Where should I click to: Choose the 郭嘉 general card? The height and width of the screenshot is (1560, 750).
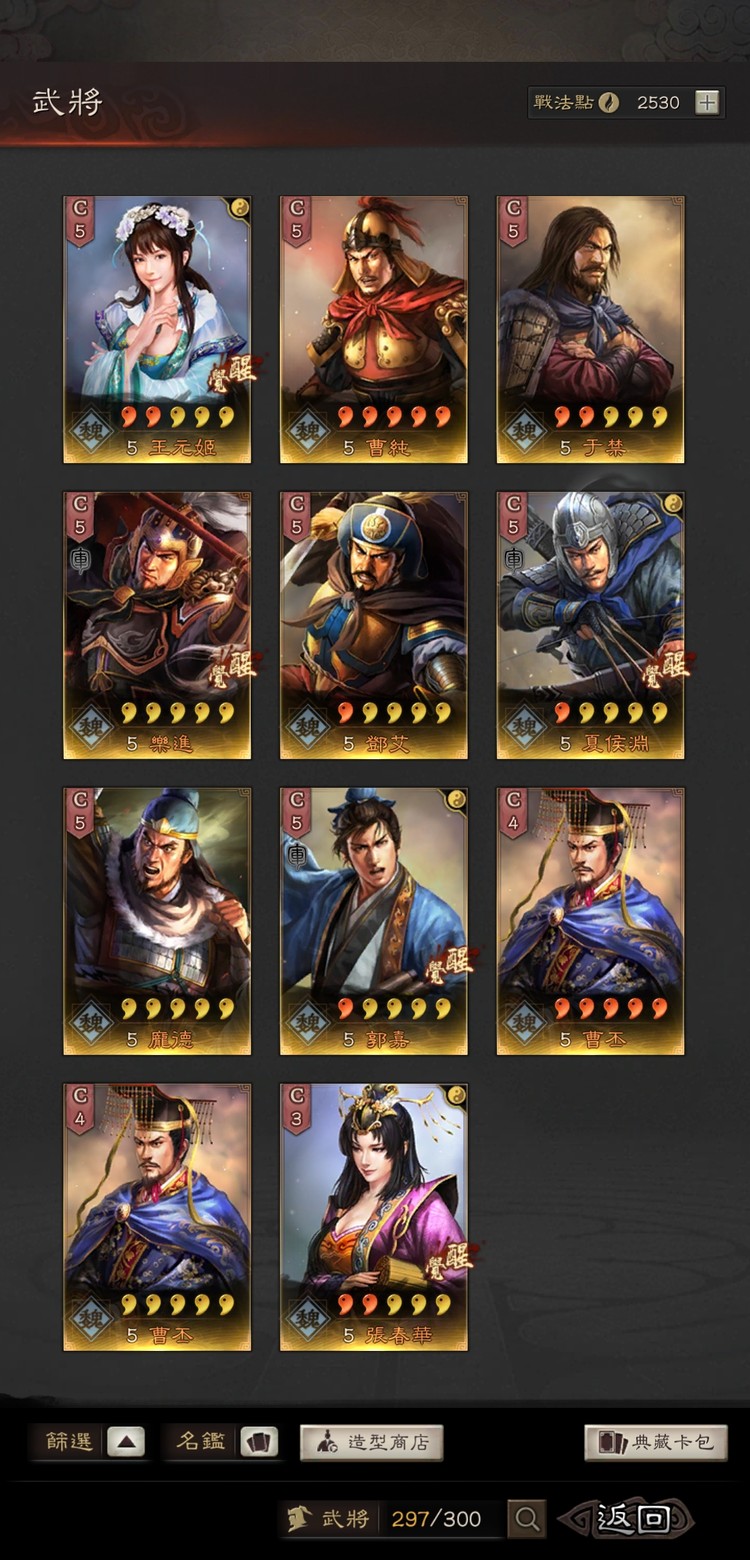(x=374, y=921)
